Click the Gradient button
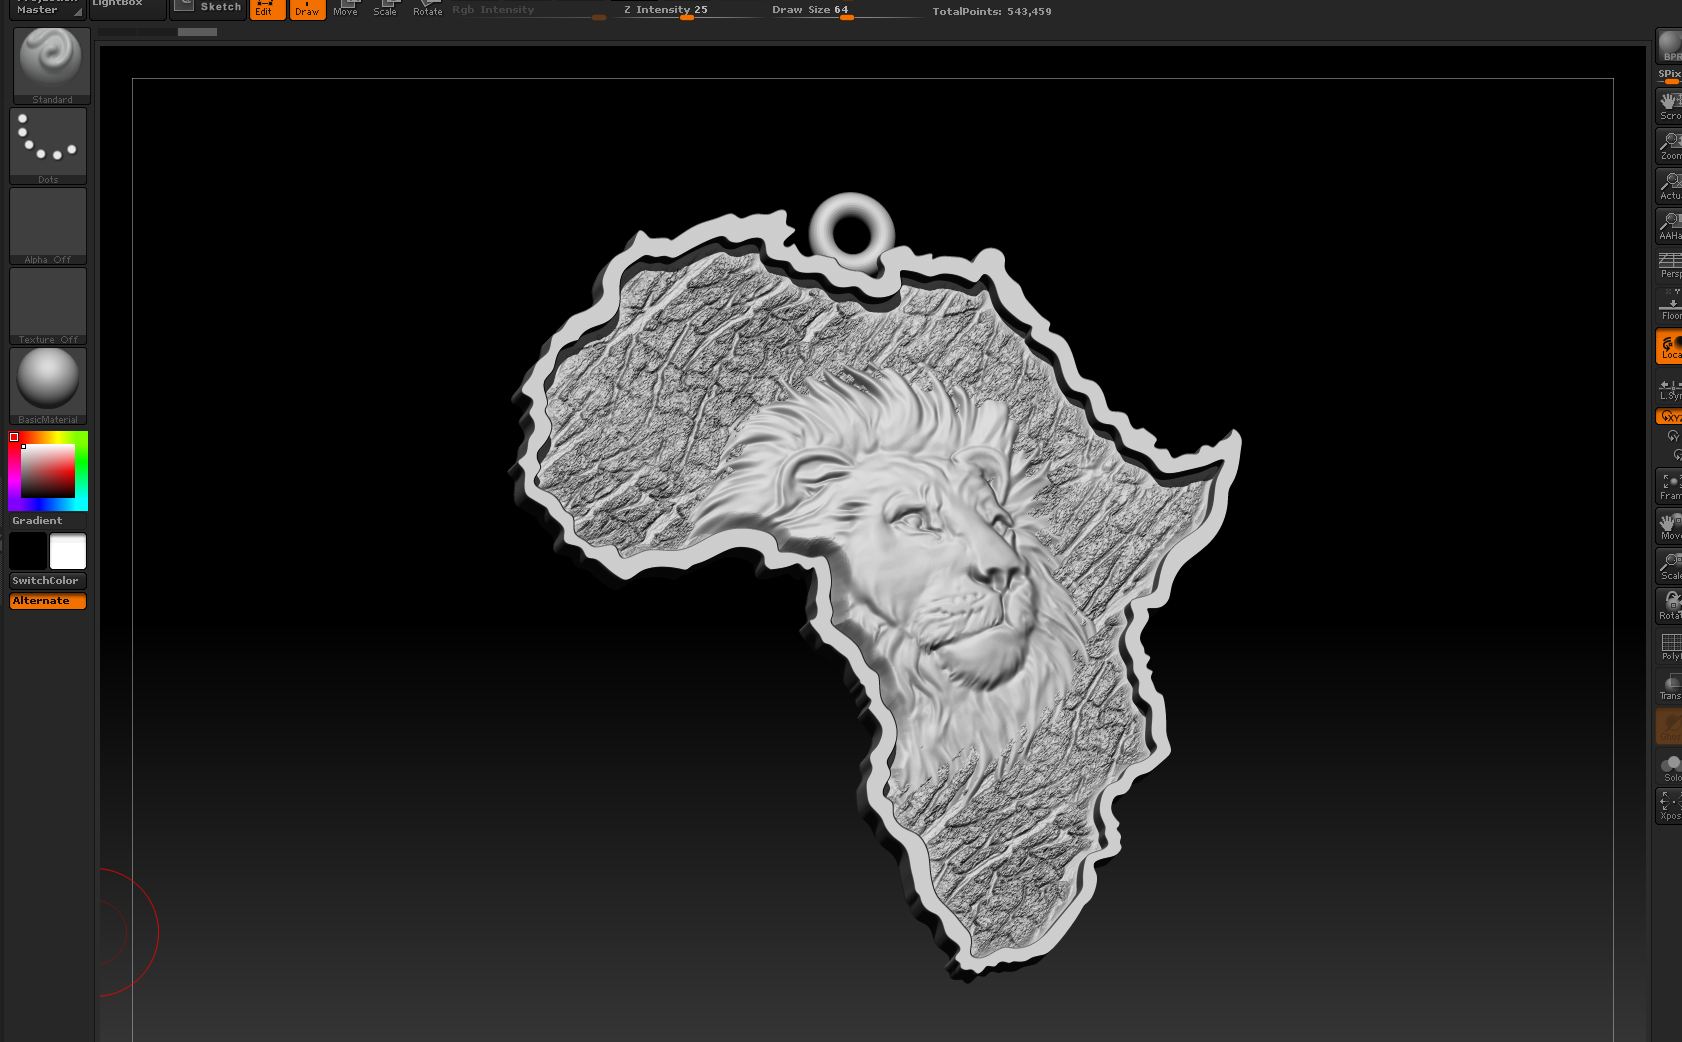1682x1042 pixels. point(37,521)
